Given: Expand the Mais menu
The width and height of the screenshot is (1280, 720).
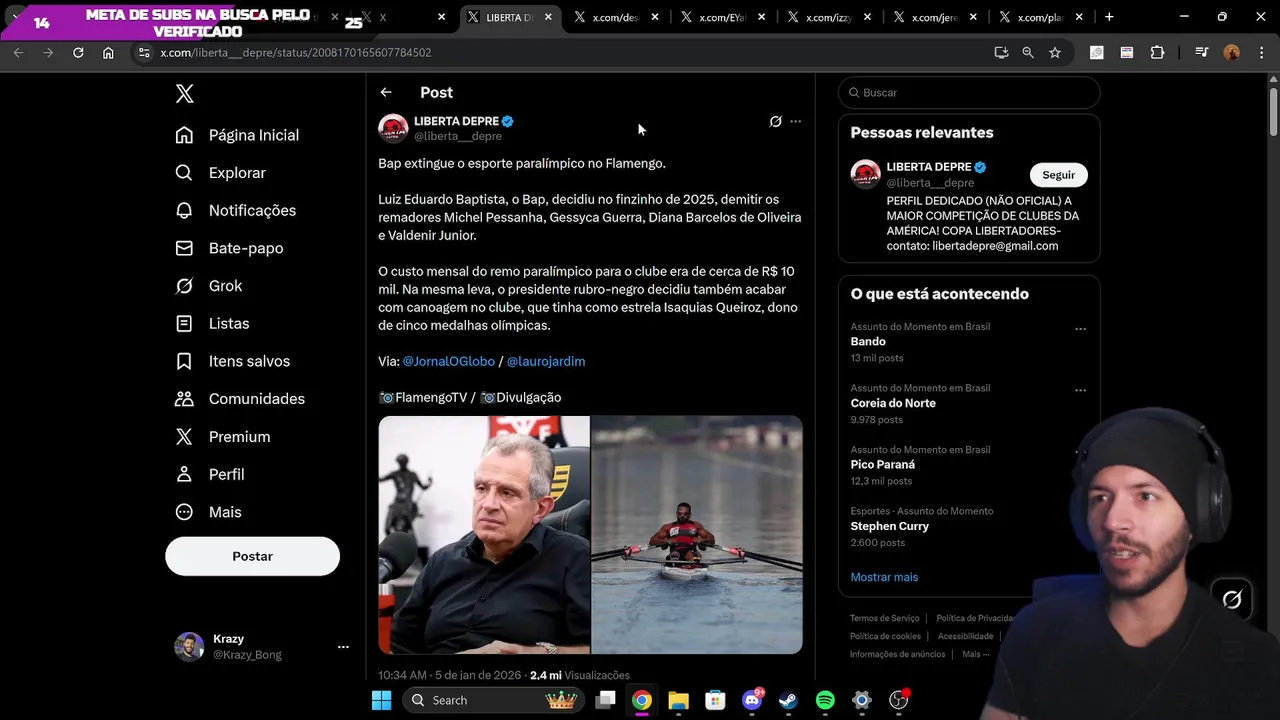Looking at the screenshot, I should click(x=208, y=512).
